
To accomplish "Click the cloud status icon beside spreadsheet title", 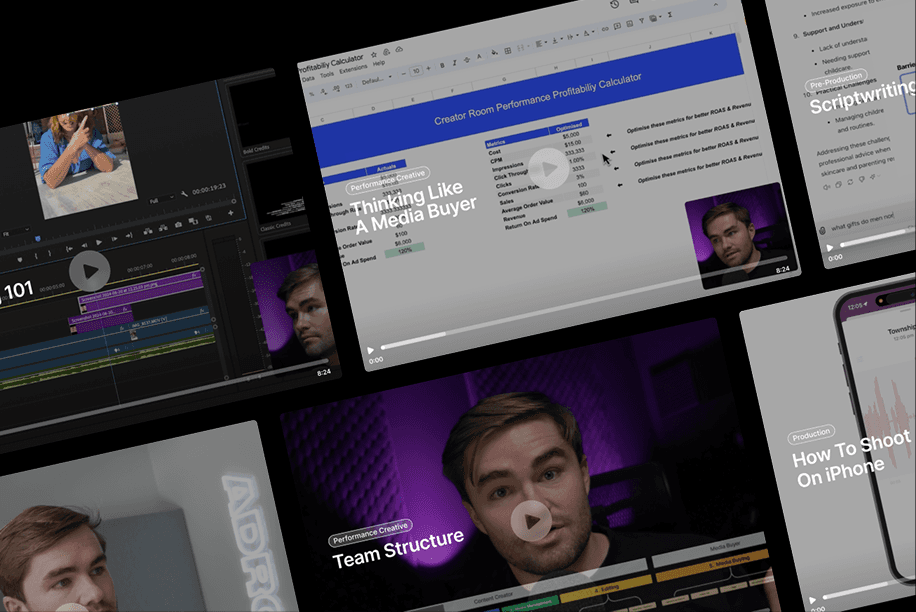I will [399, 49].
